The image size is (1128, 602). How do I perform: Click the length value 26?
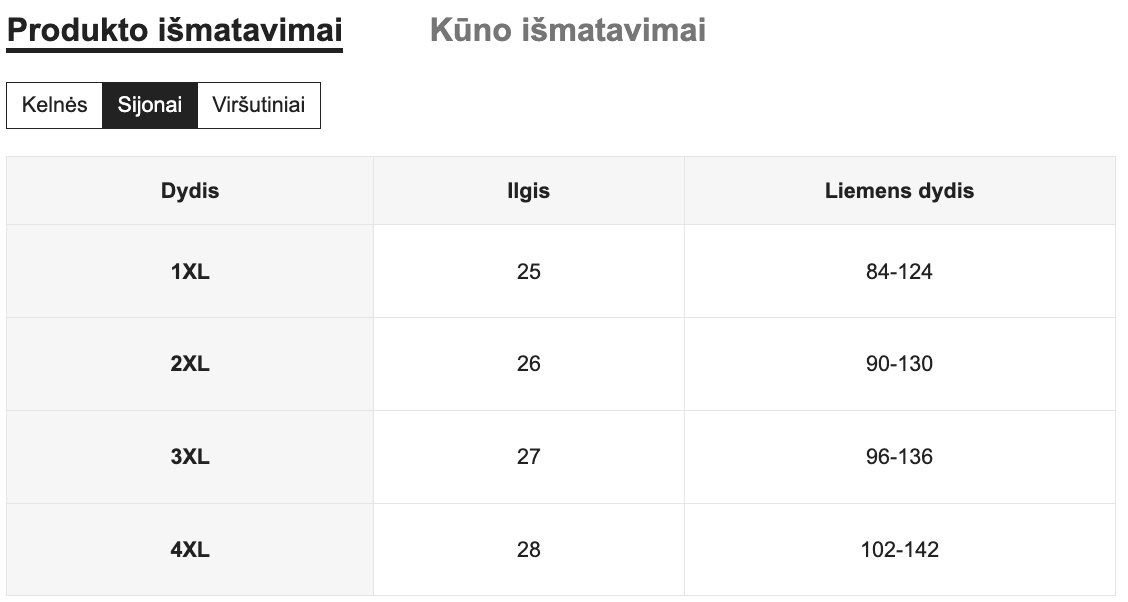pyautogui.click(x=528, y=364)
